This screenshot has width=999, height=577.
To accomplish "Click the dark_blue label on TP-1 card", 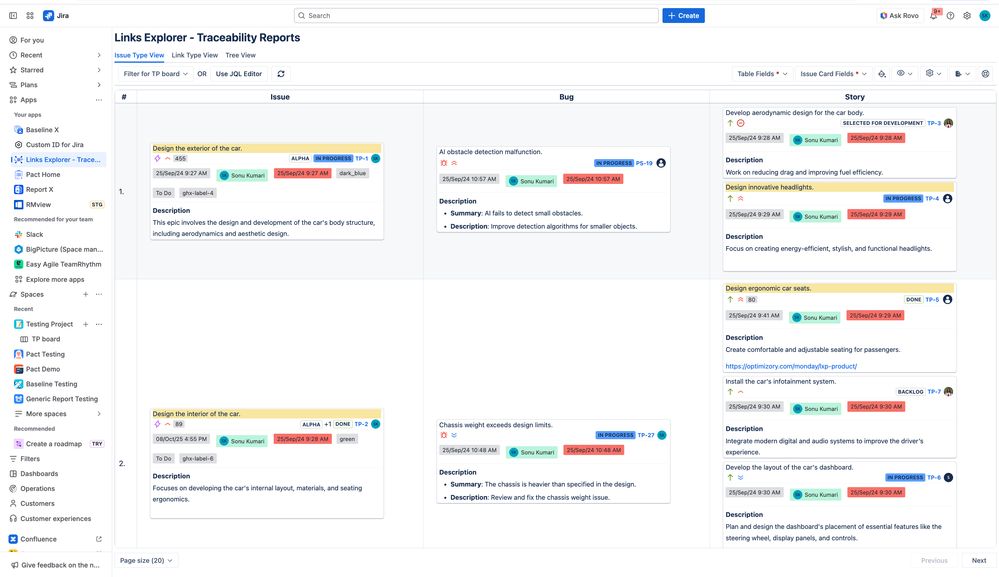I will (352, 173).
